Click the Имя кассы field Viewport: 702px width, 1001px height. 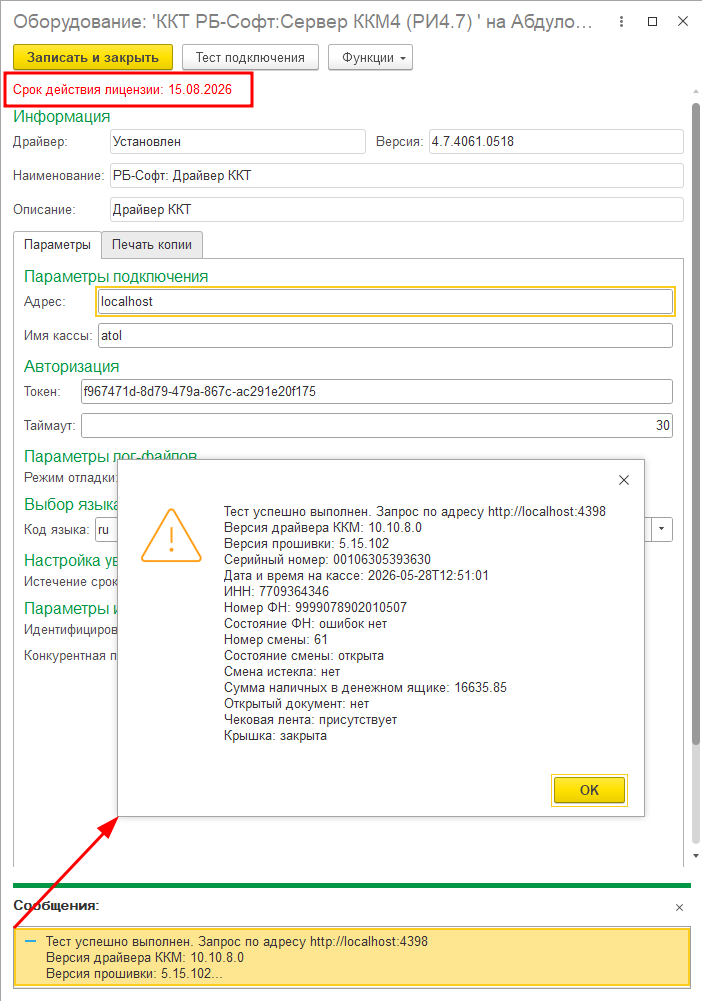click(x=385, y=336)
